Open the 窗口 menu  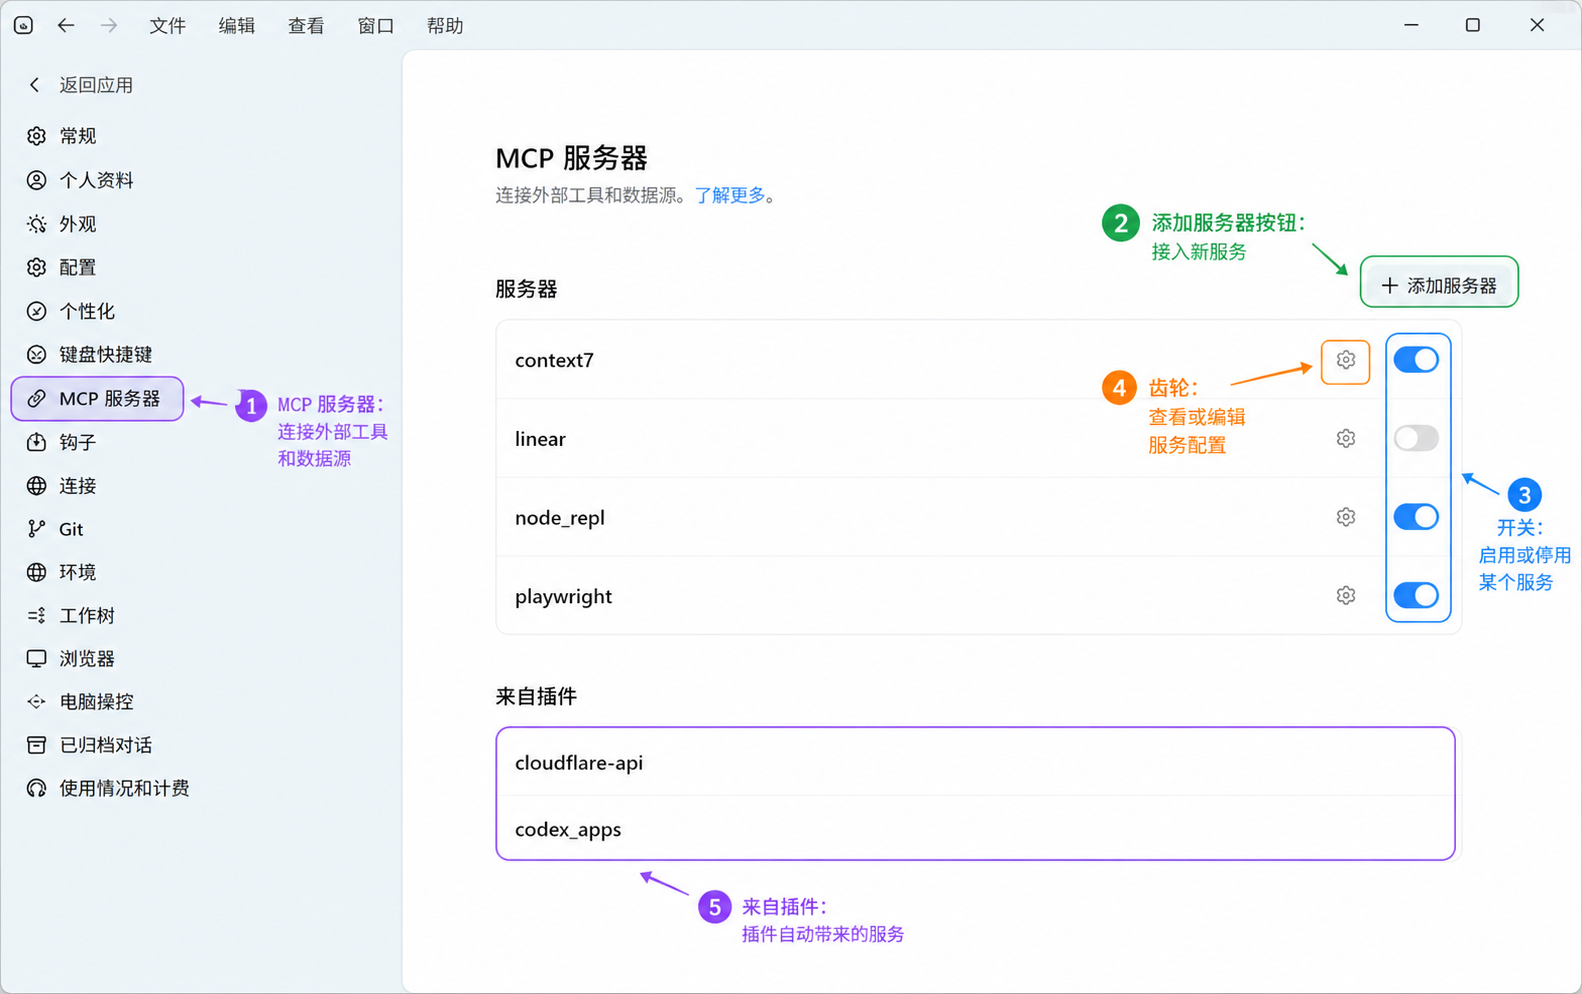point(376,26)
